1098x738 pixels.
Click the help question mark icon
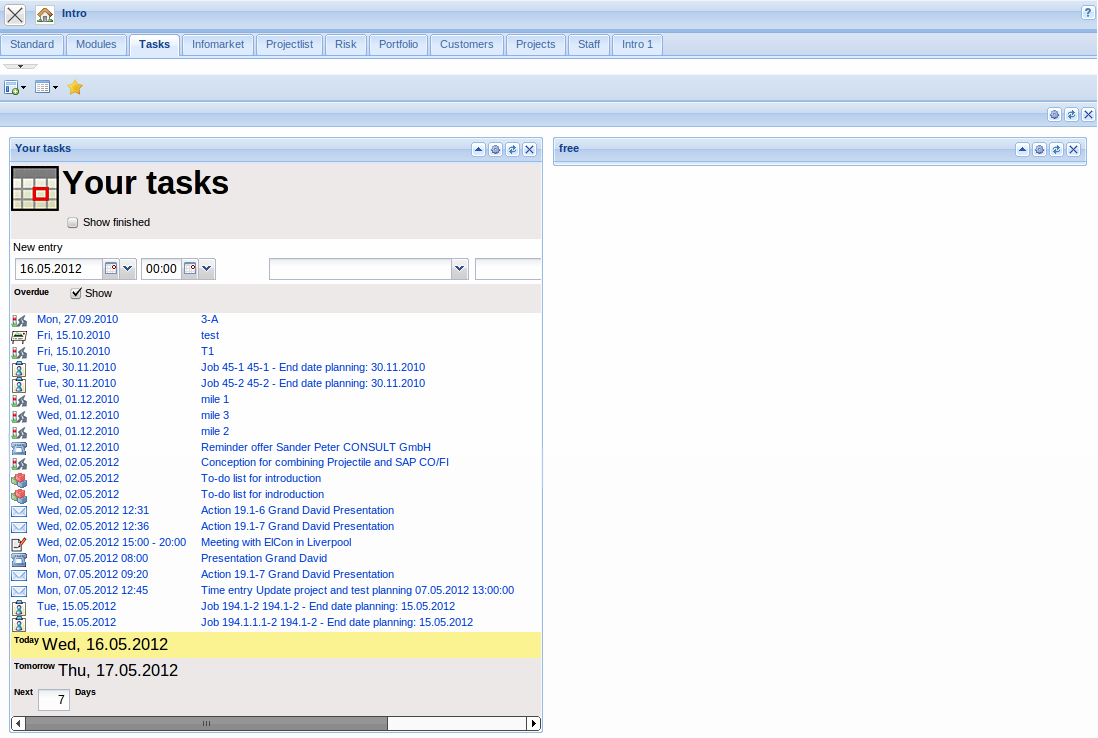(1089, 13)
